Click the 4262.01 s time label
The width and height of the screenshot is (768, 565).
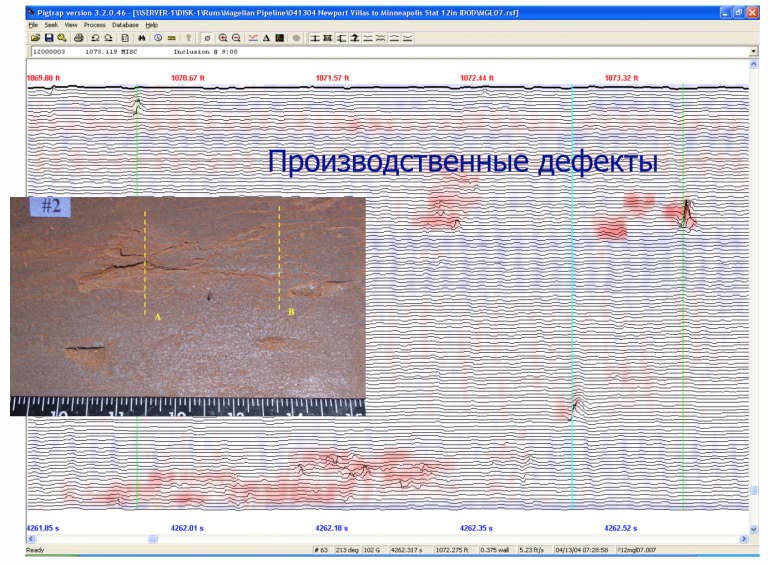point(187,528)
